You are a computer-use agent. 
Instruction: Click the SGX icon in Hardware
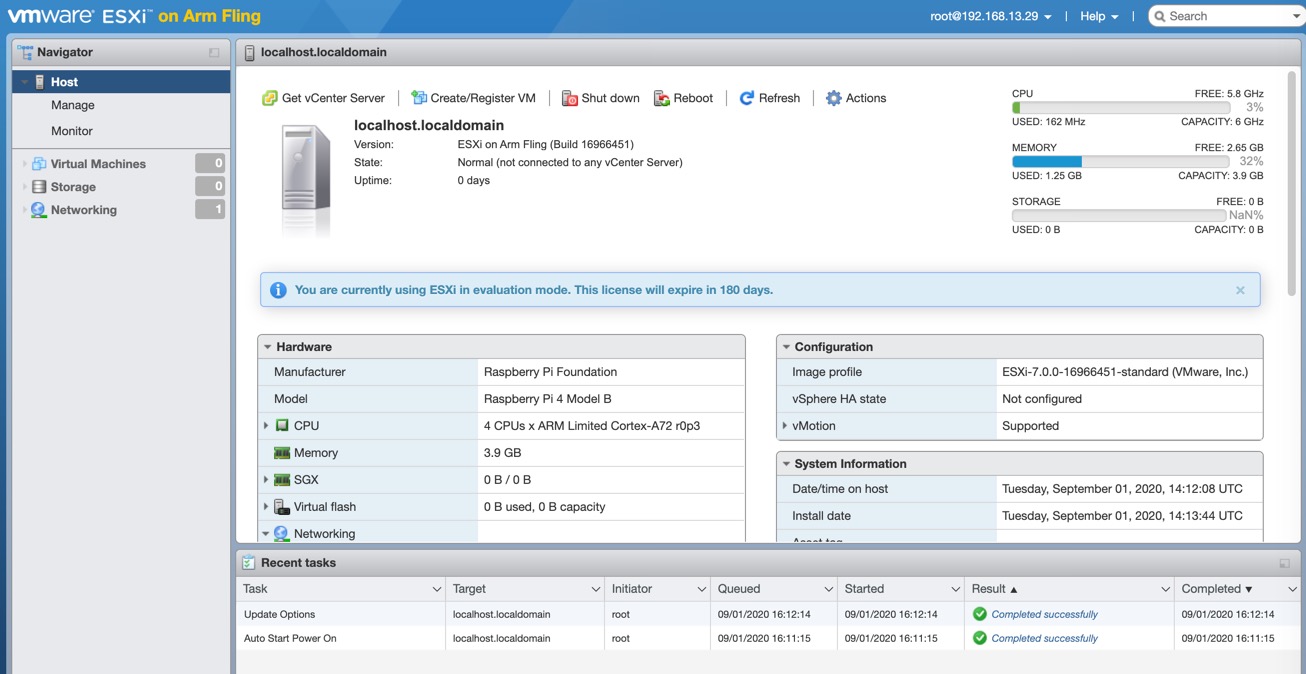282,480
